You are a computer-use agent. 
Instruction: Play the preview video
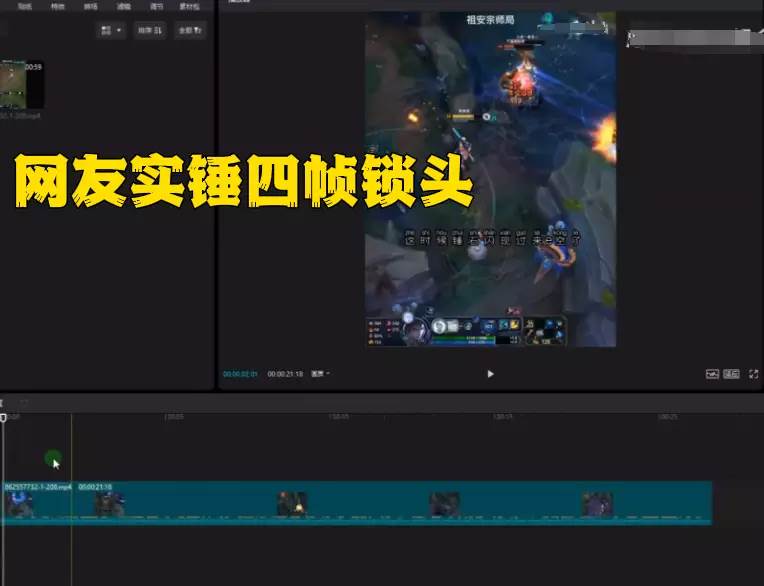(x=490, y=374)
